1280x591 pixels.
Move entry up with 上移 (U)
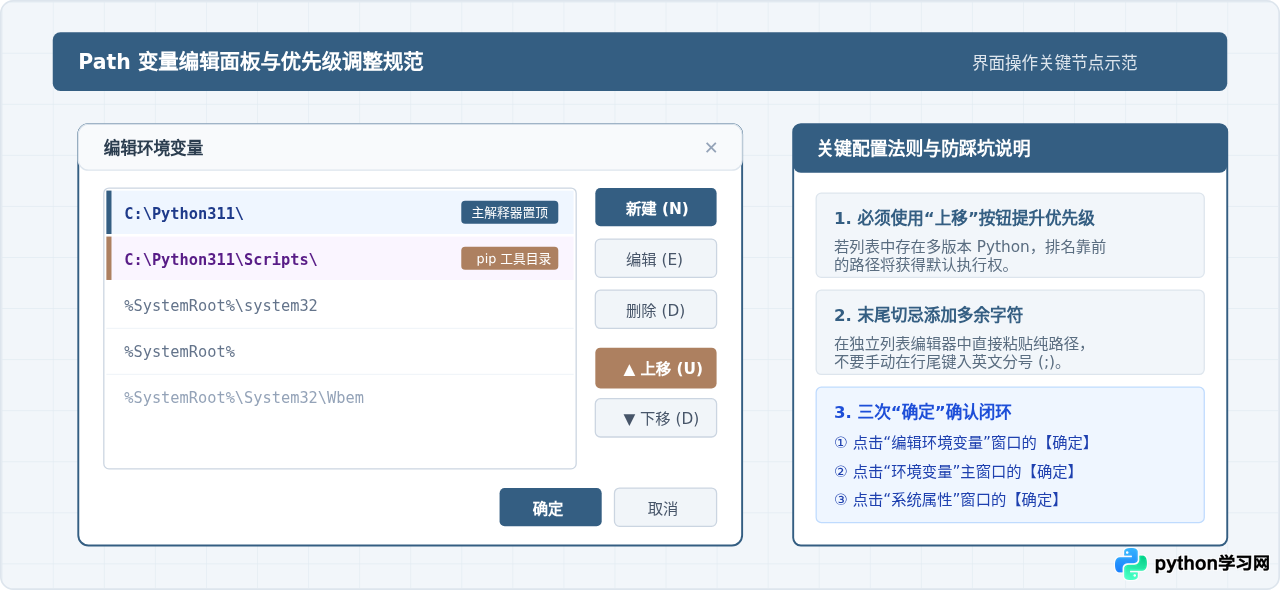[656, 368]
